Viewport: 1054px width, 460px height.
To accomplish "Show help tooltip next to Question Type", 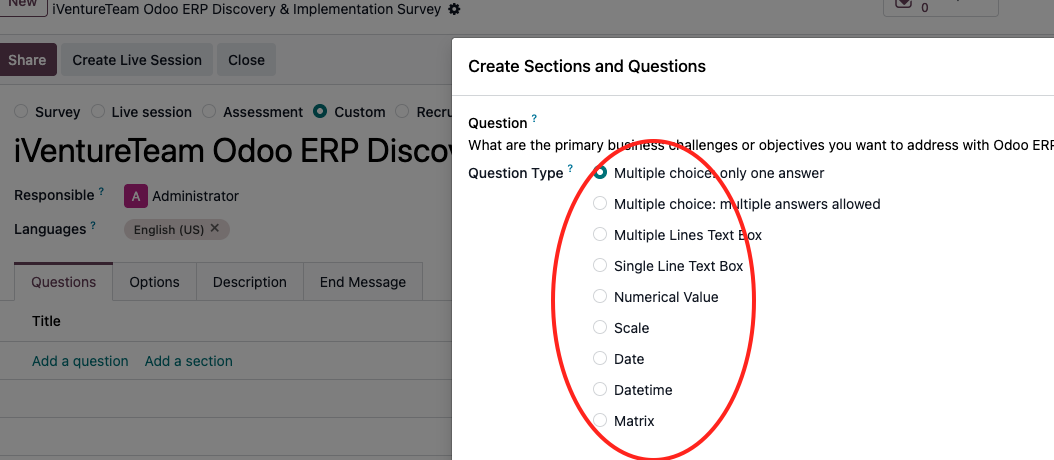I will click(571, 169).
